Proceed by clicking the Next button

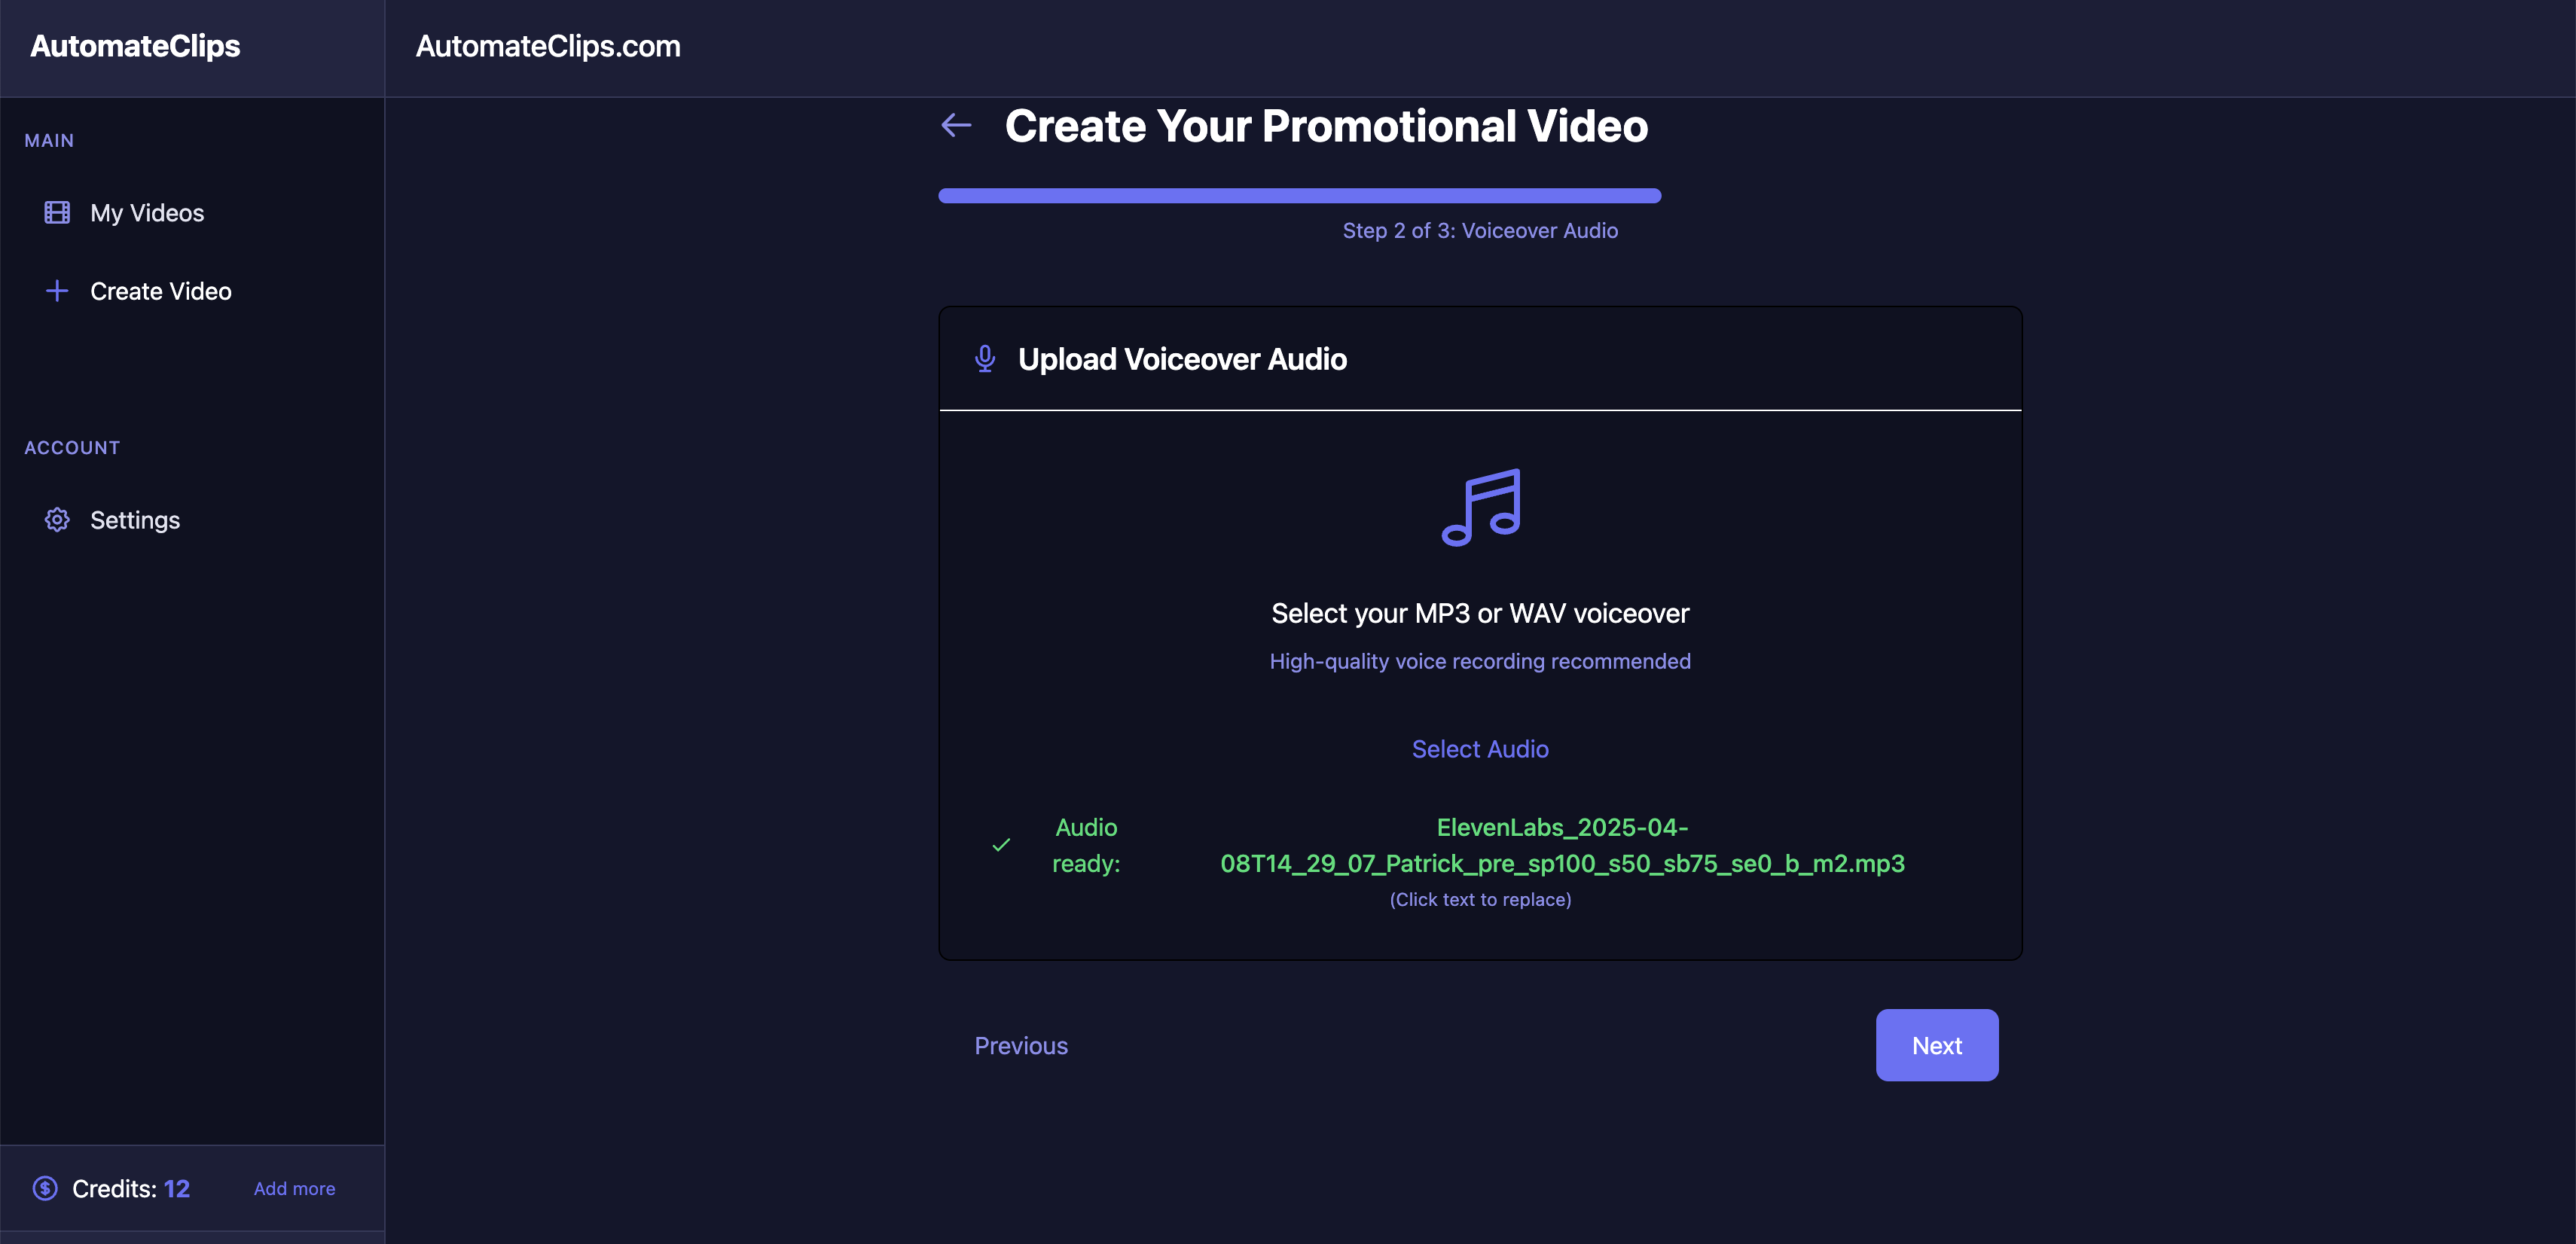pos(1936,1045)
